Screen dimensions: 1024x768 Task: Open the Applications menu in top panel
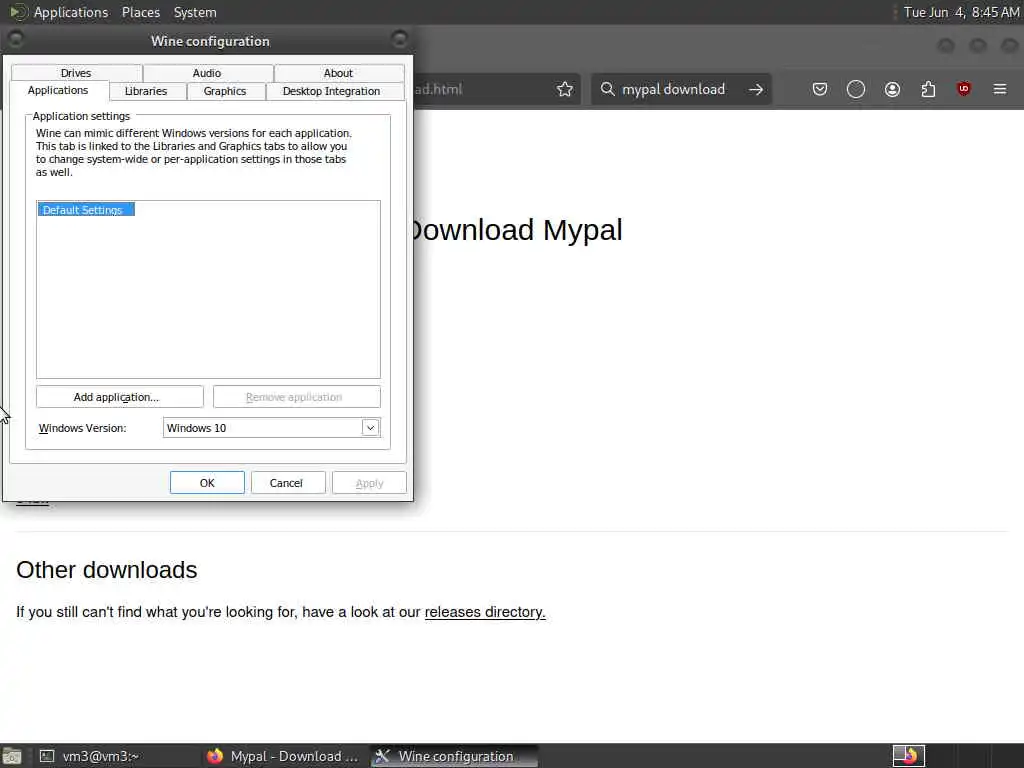coord(71,12)
